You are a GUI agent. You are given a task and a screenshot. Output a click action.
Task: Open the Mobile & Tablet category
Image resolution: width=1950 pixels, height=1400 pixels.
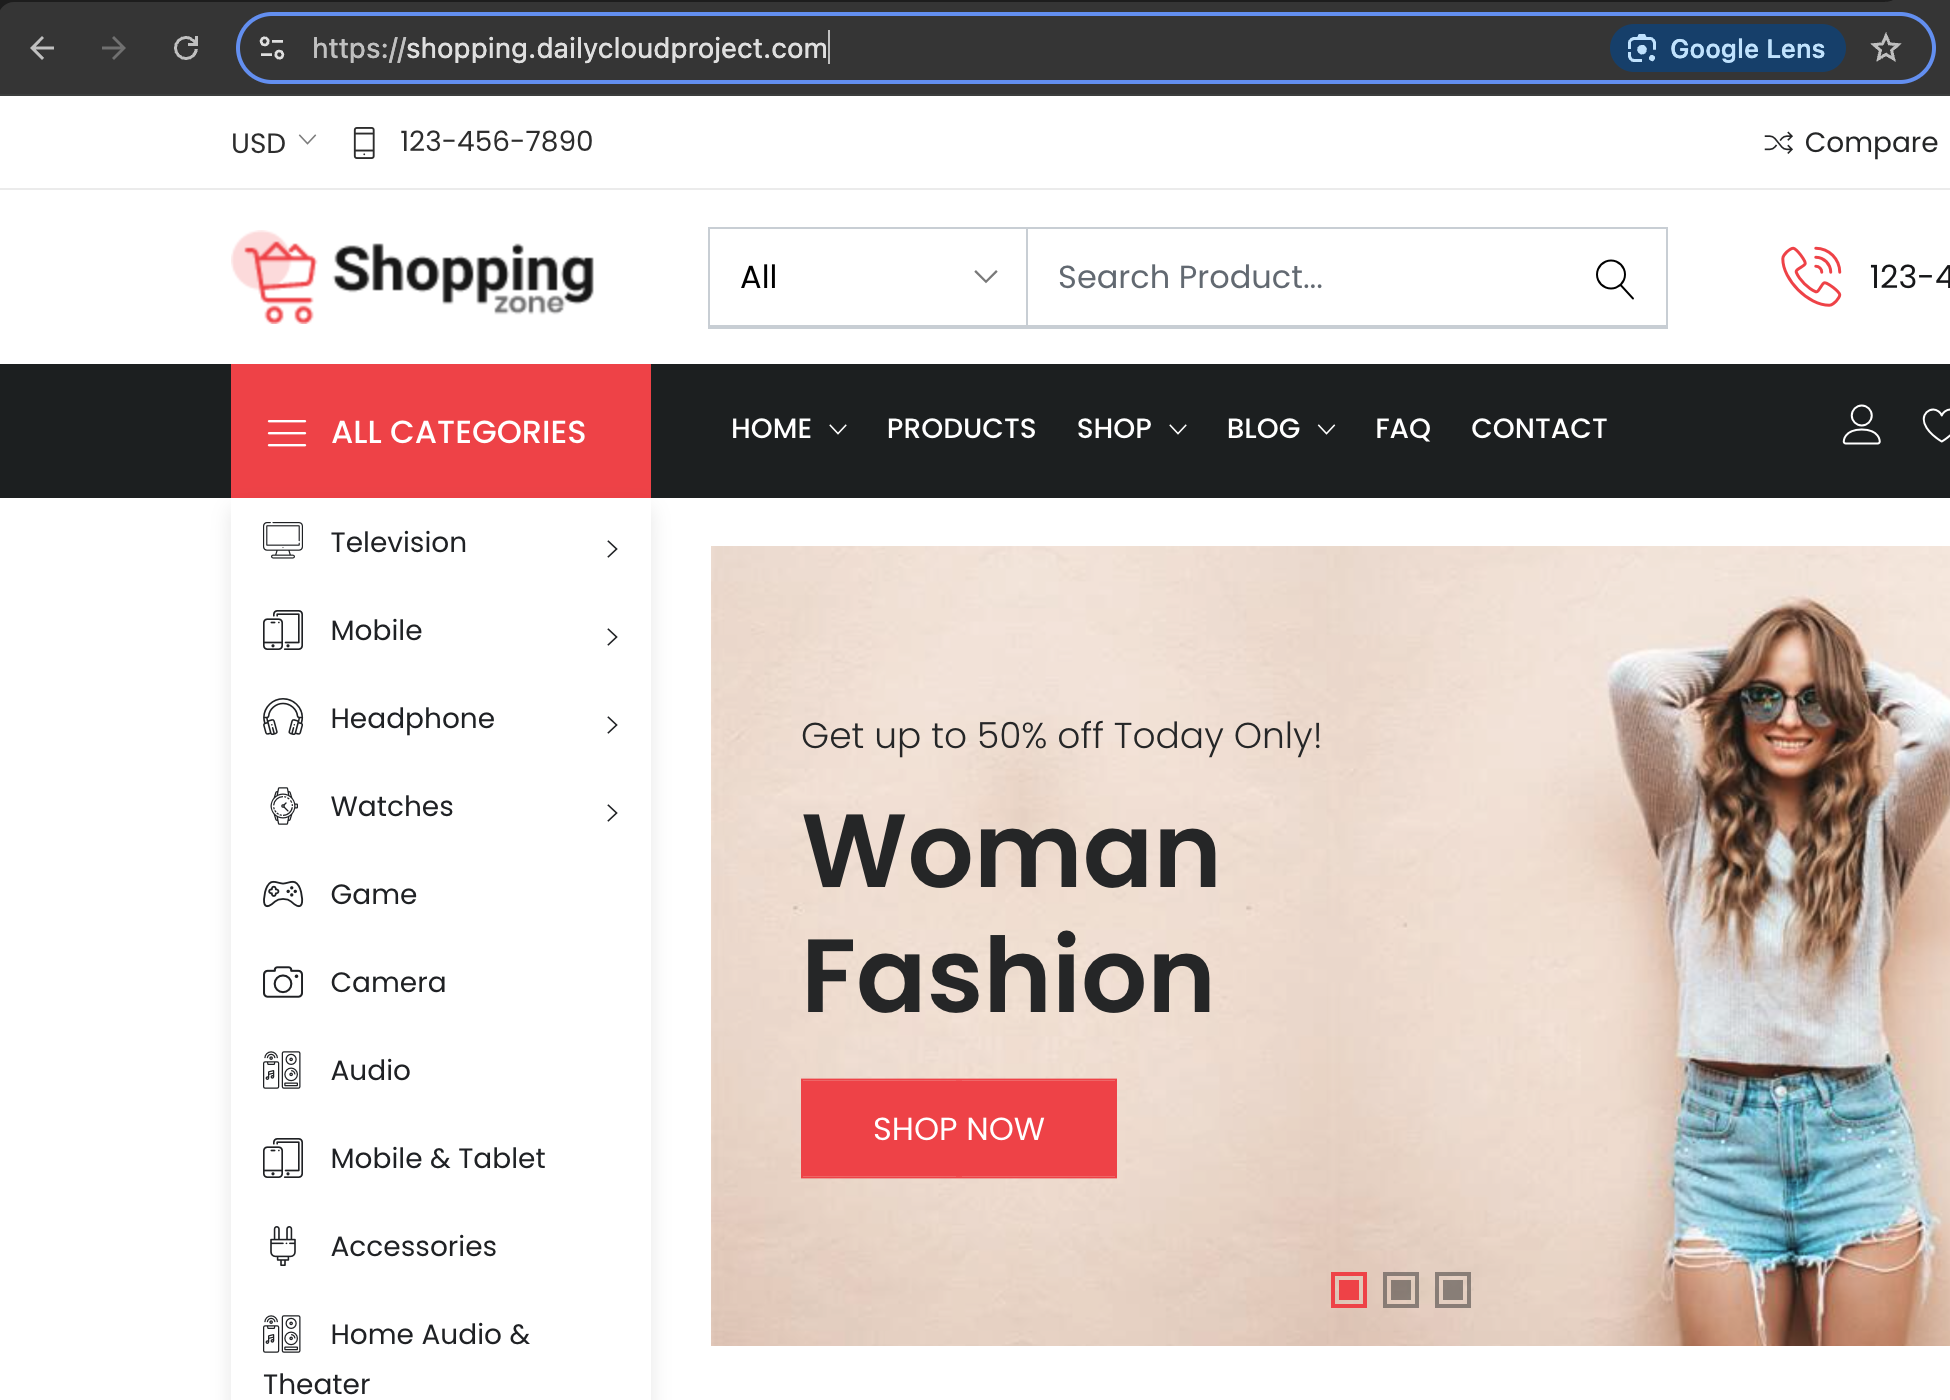tap(437, 1158)
